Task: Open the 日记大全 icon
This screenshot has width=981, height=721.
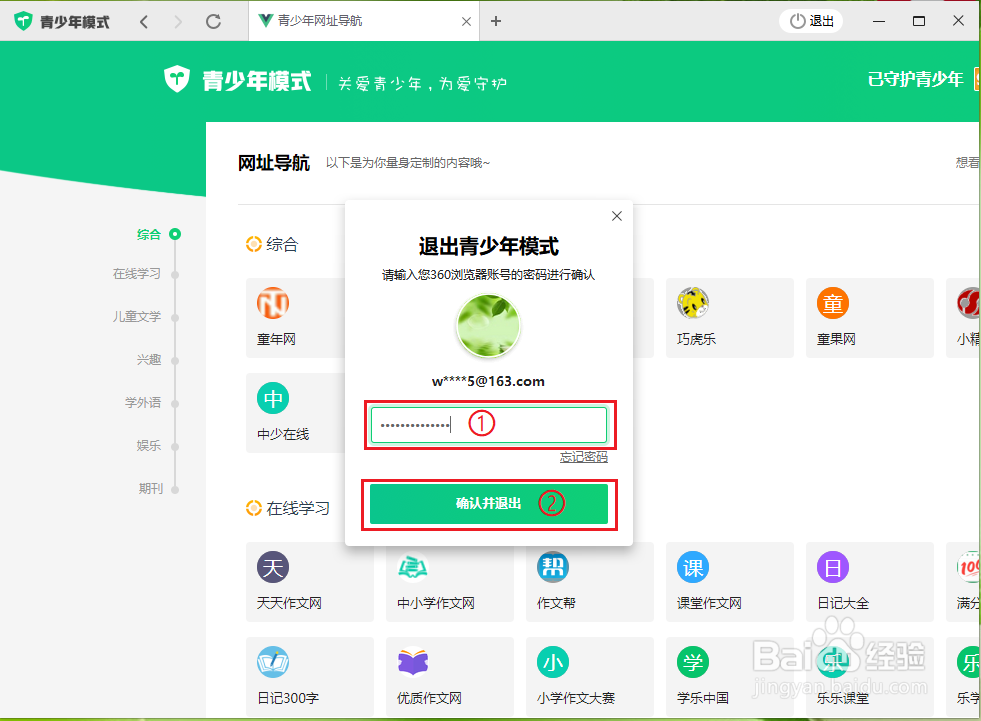Action: pyautogui.click(x=832, y=566)
